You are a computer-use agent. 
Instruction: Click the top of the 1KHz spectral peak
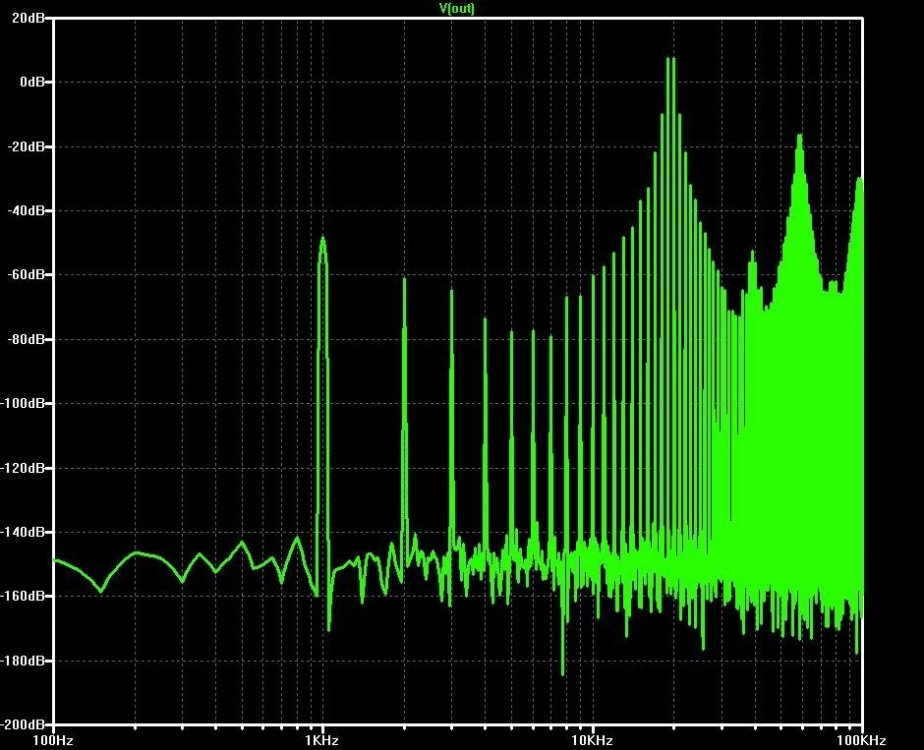point(322,238)
